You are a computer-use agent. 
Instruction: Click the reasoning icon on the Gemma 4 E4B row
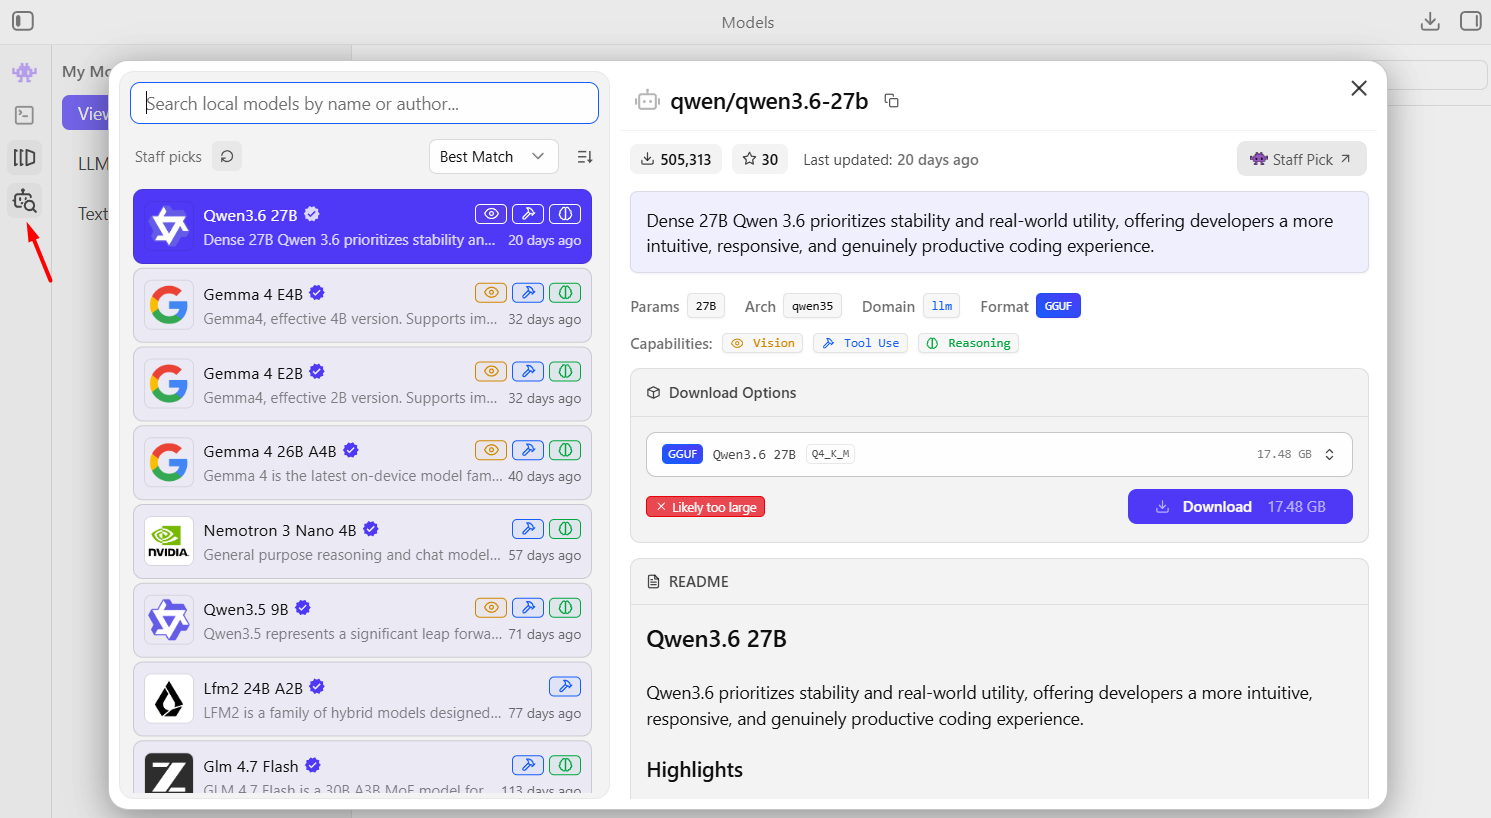coord(565,293)
